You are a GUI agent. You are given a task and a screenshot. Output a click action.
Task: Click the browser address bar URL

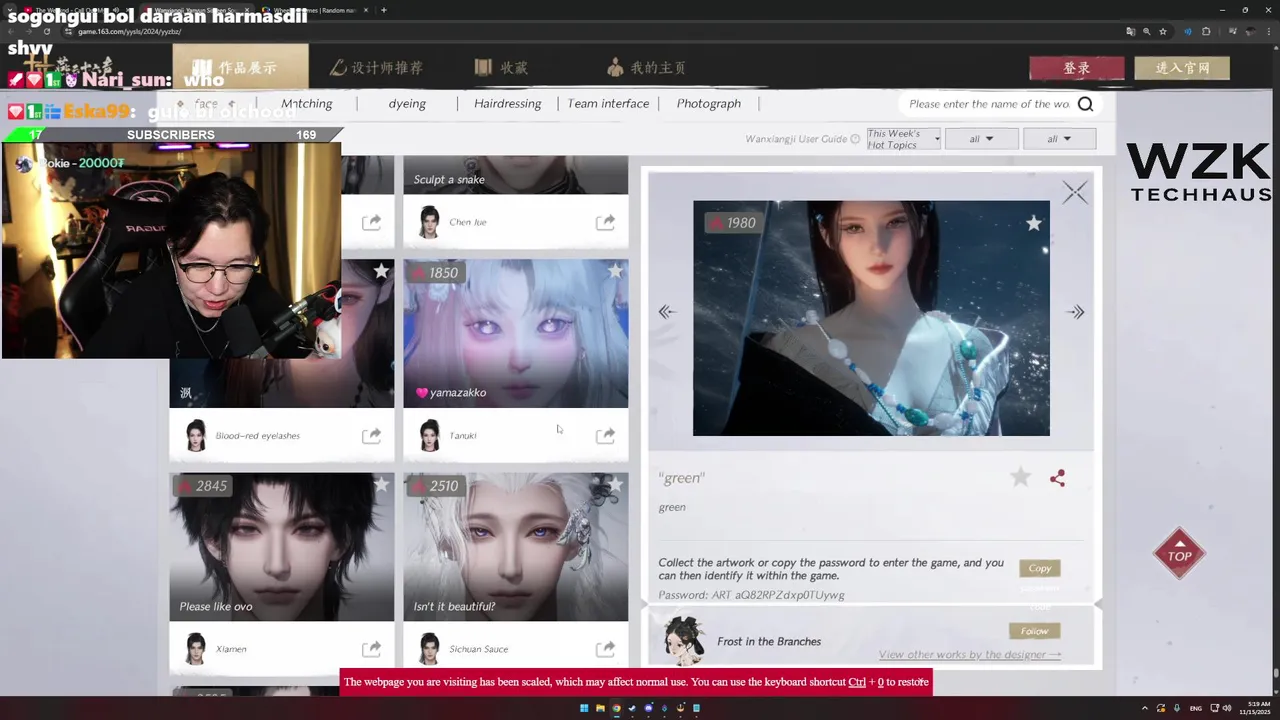[130, 31]
